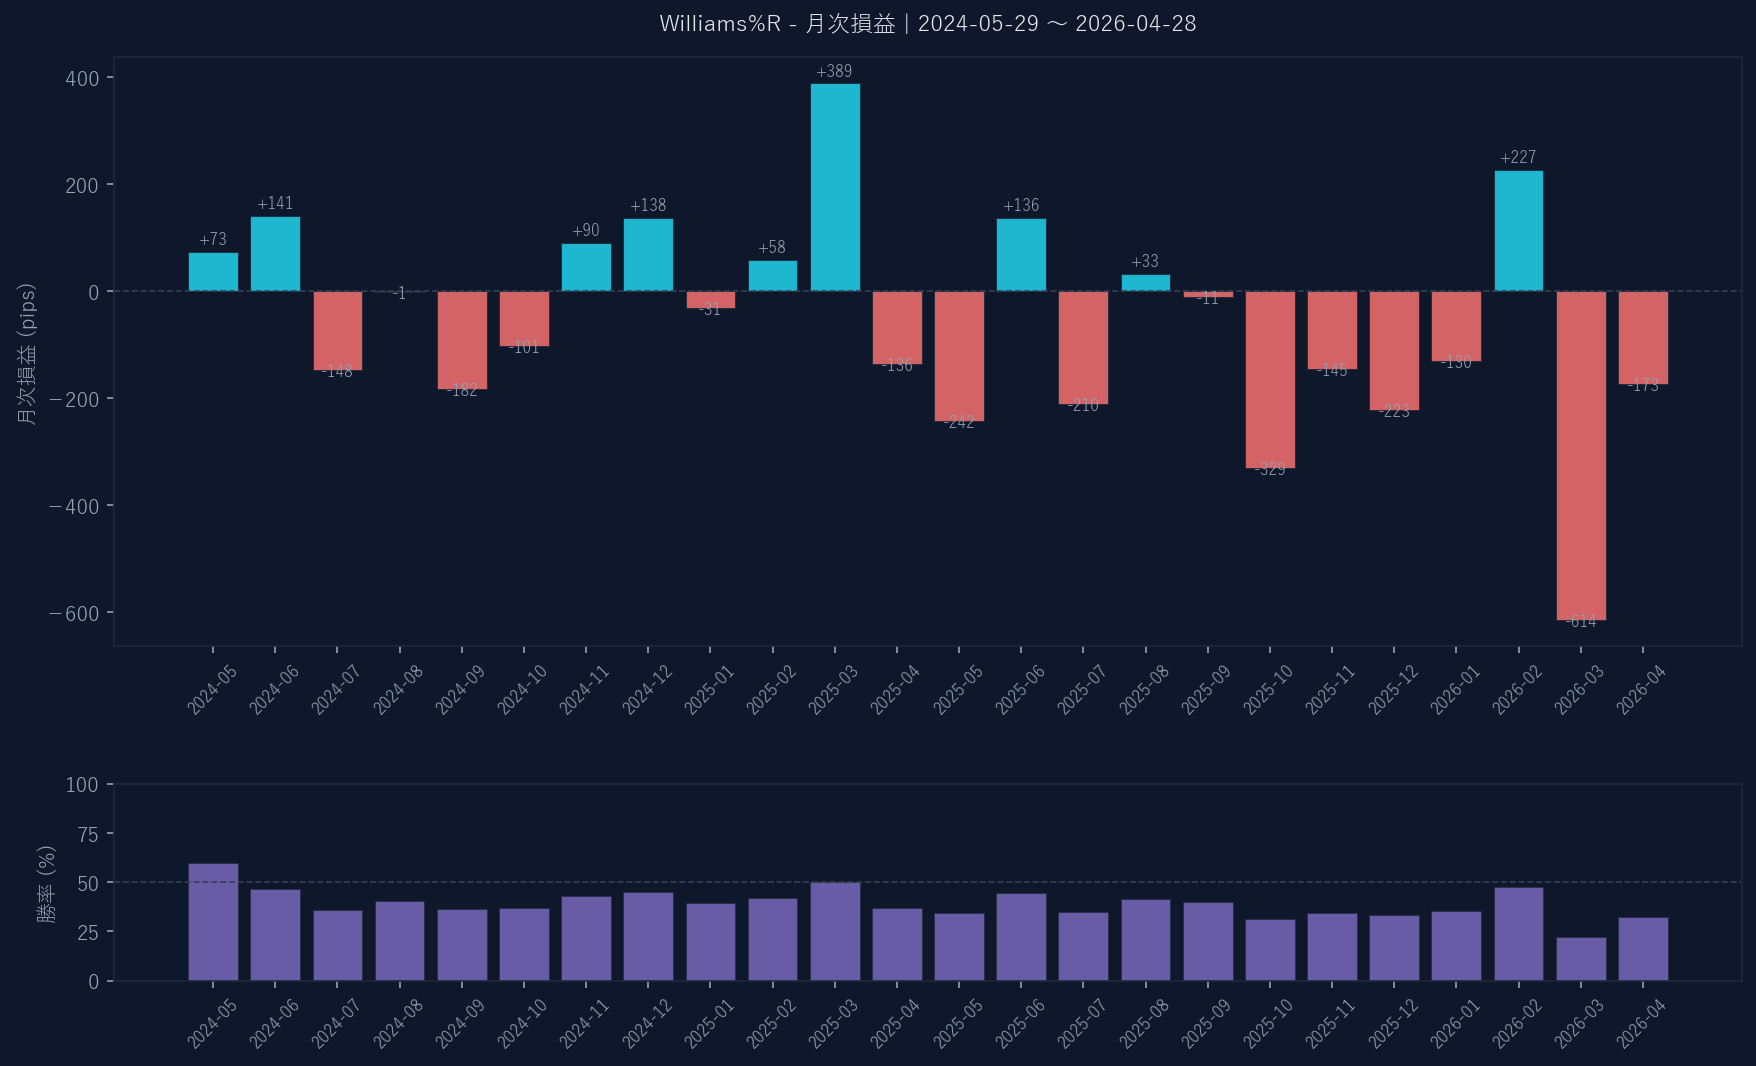1756x1066 pixels.
Task: Select the 2025-03 win rate bar in lower chart
Action: tap(835, 931)
